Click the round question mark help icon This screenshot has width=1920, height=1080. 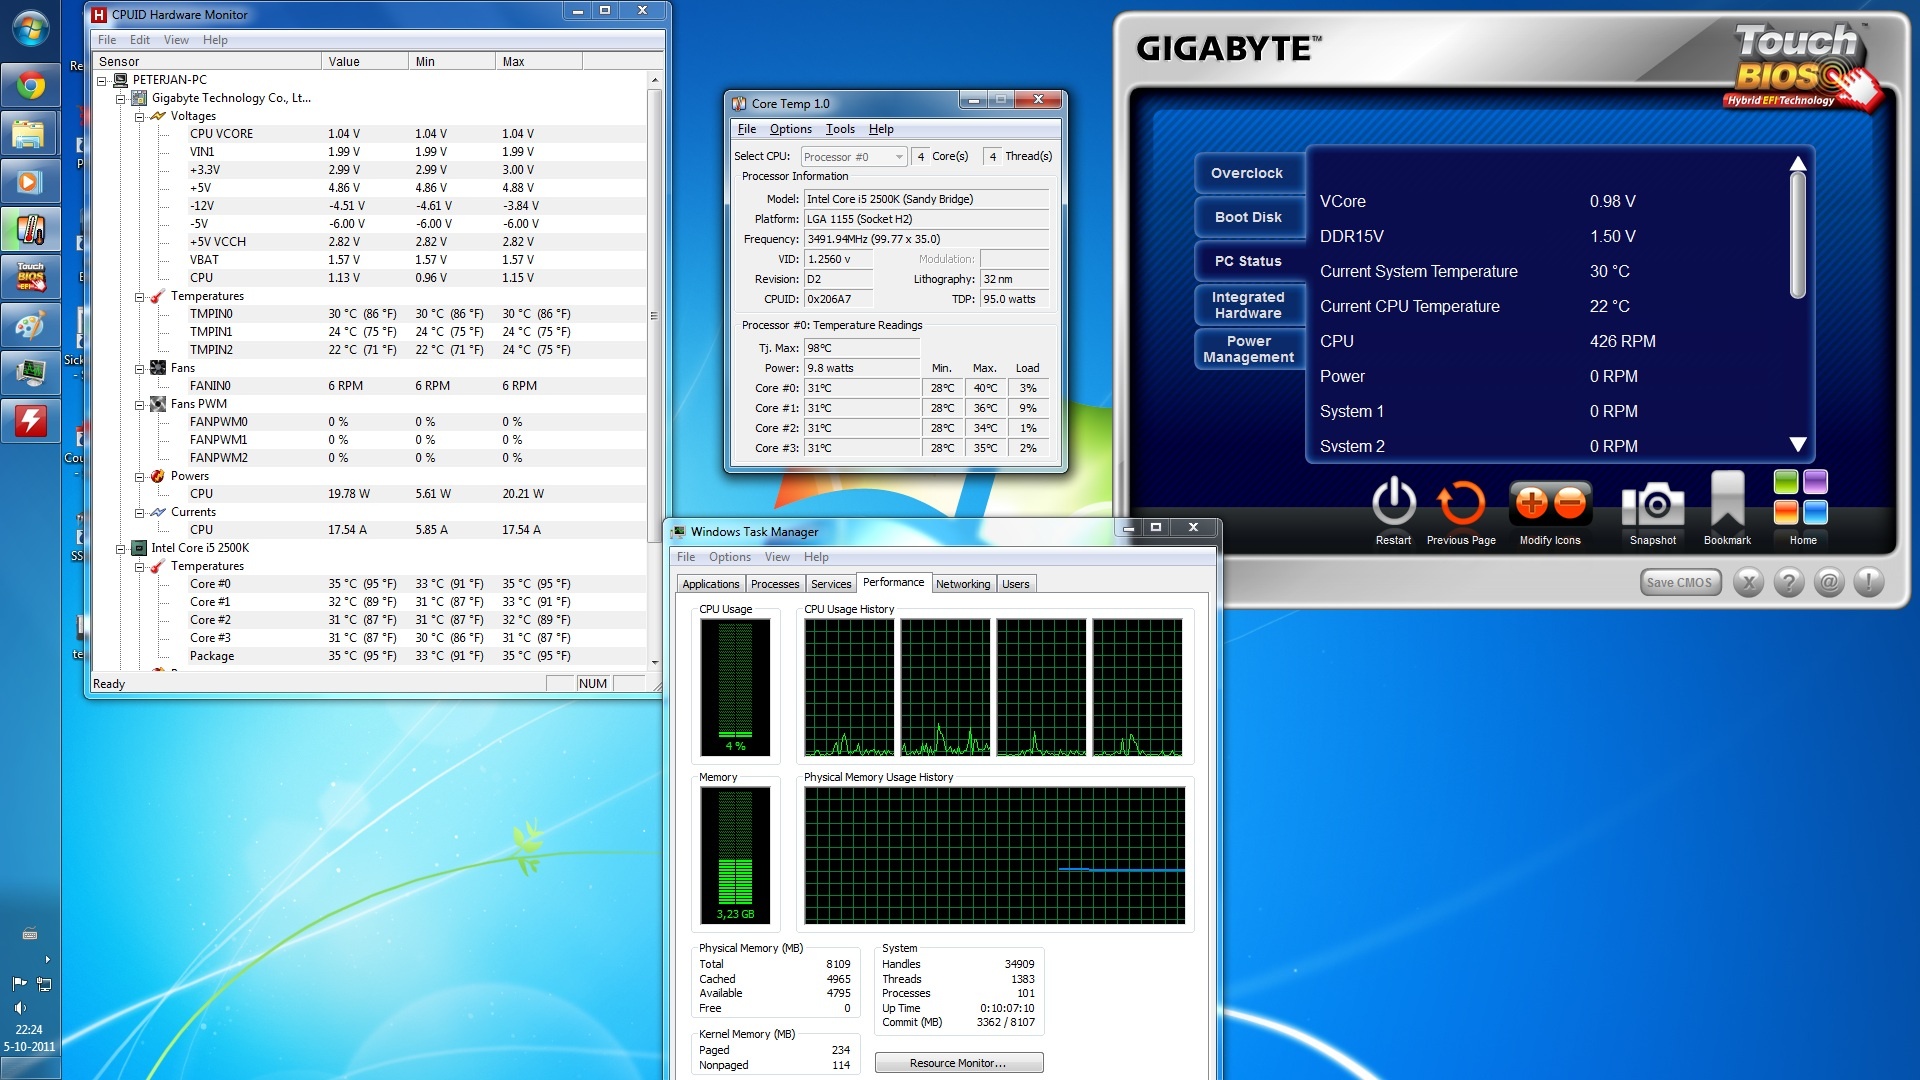pos(1788,582)
